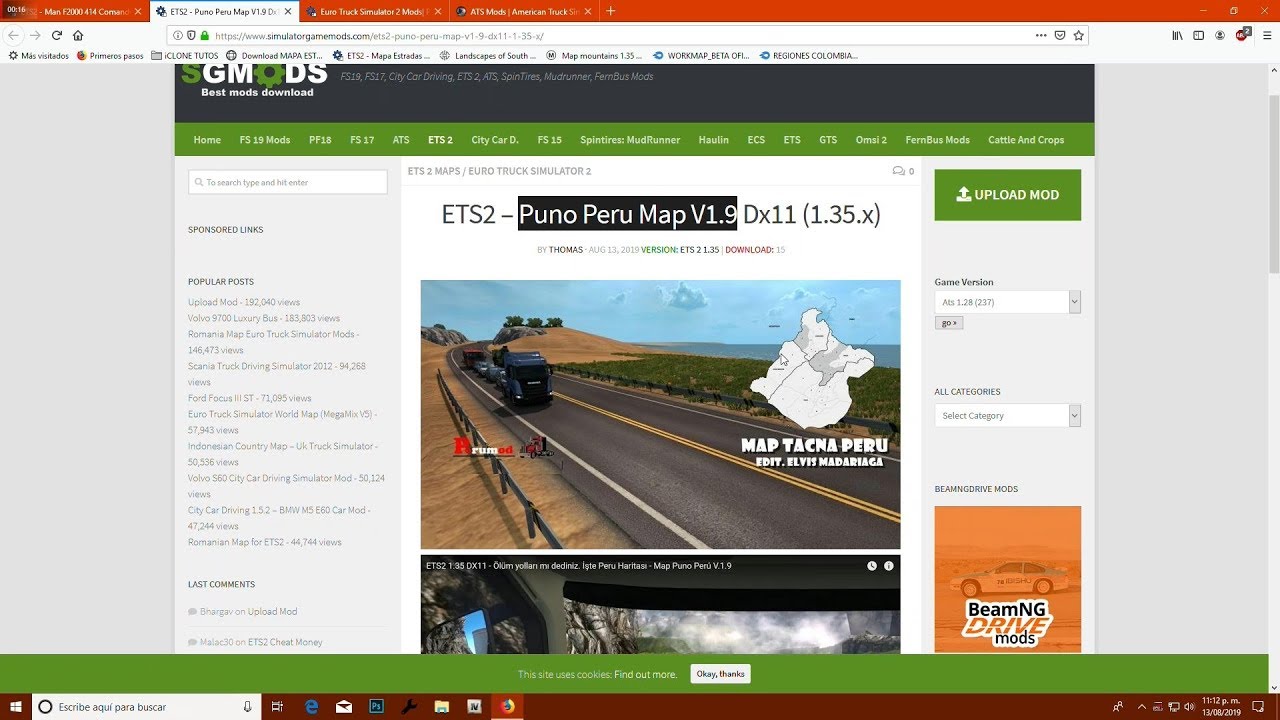Click the BeamNG Drive mods banner
The height and width of the screenshot is (720, 1280).
click(x=1007, y=579)
